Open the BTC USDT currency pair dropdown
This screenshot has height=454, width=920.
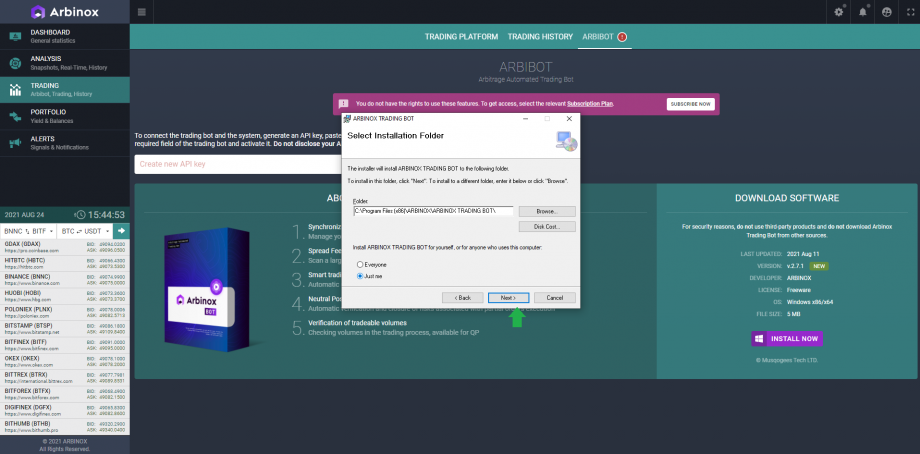pos(86,231)
